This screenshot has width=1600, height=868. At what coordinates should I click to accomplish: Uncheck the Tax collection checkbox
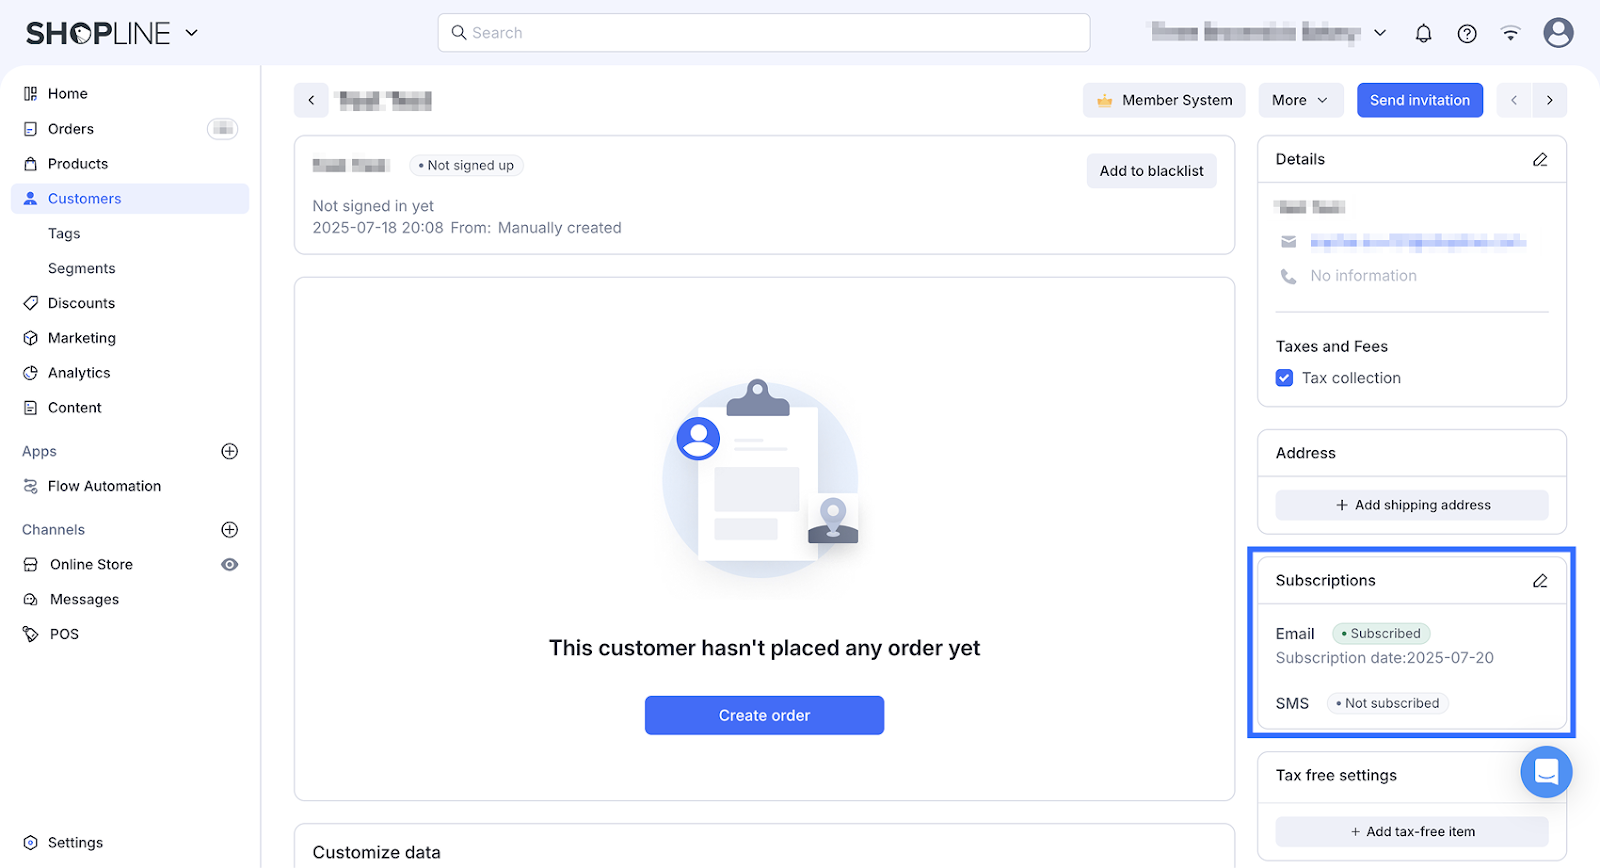1285,378
